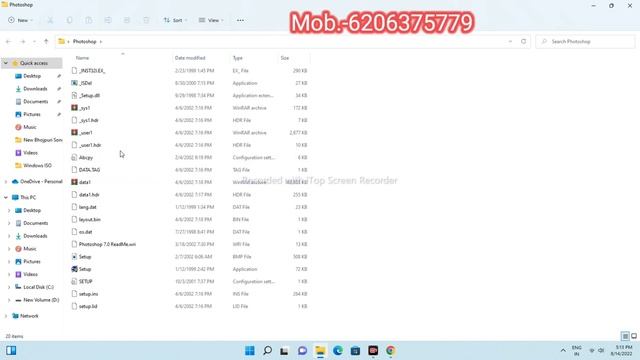
Task: Click the Copy icon in toolbar
Action: coord(69,20)
